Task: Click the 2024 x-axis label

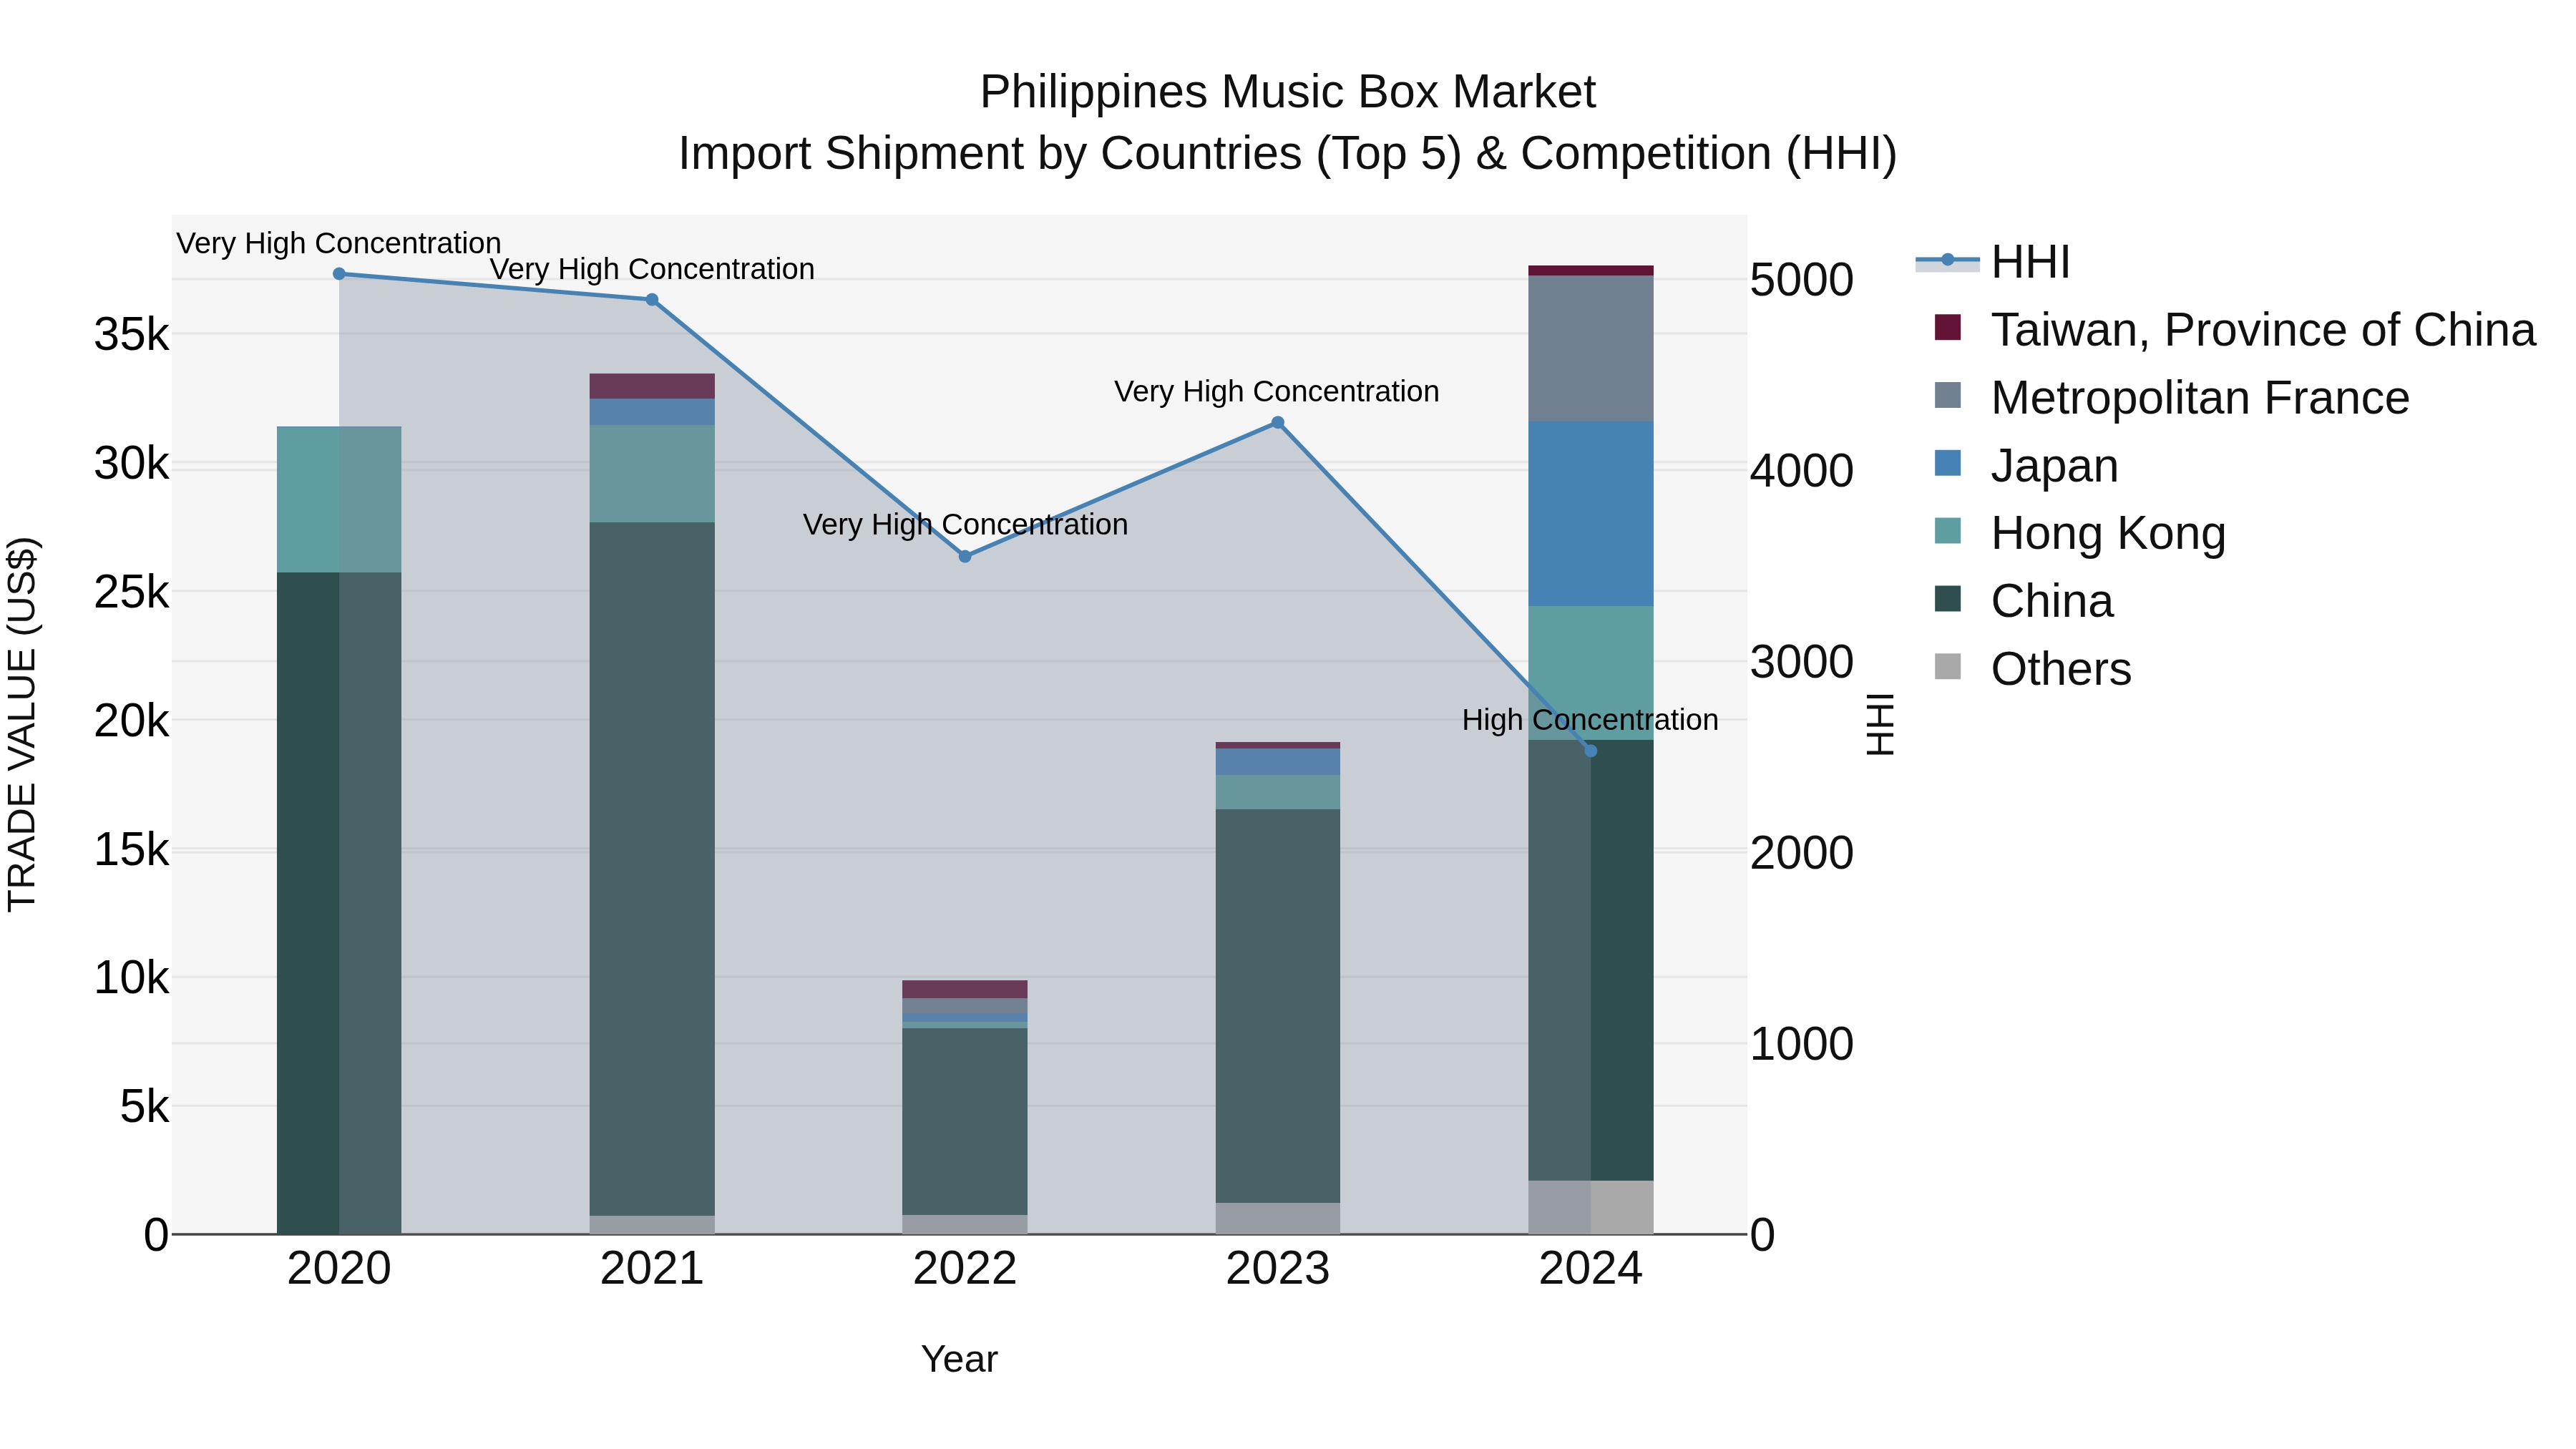Action: coord(1591,1269)
